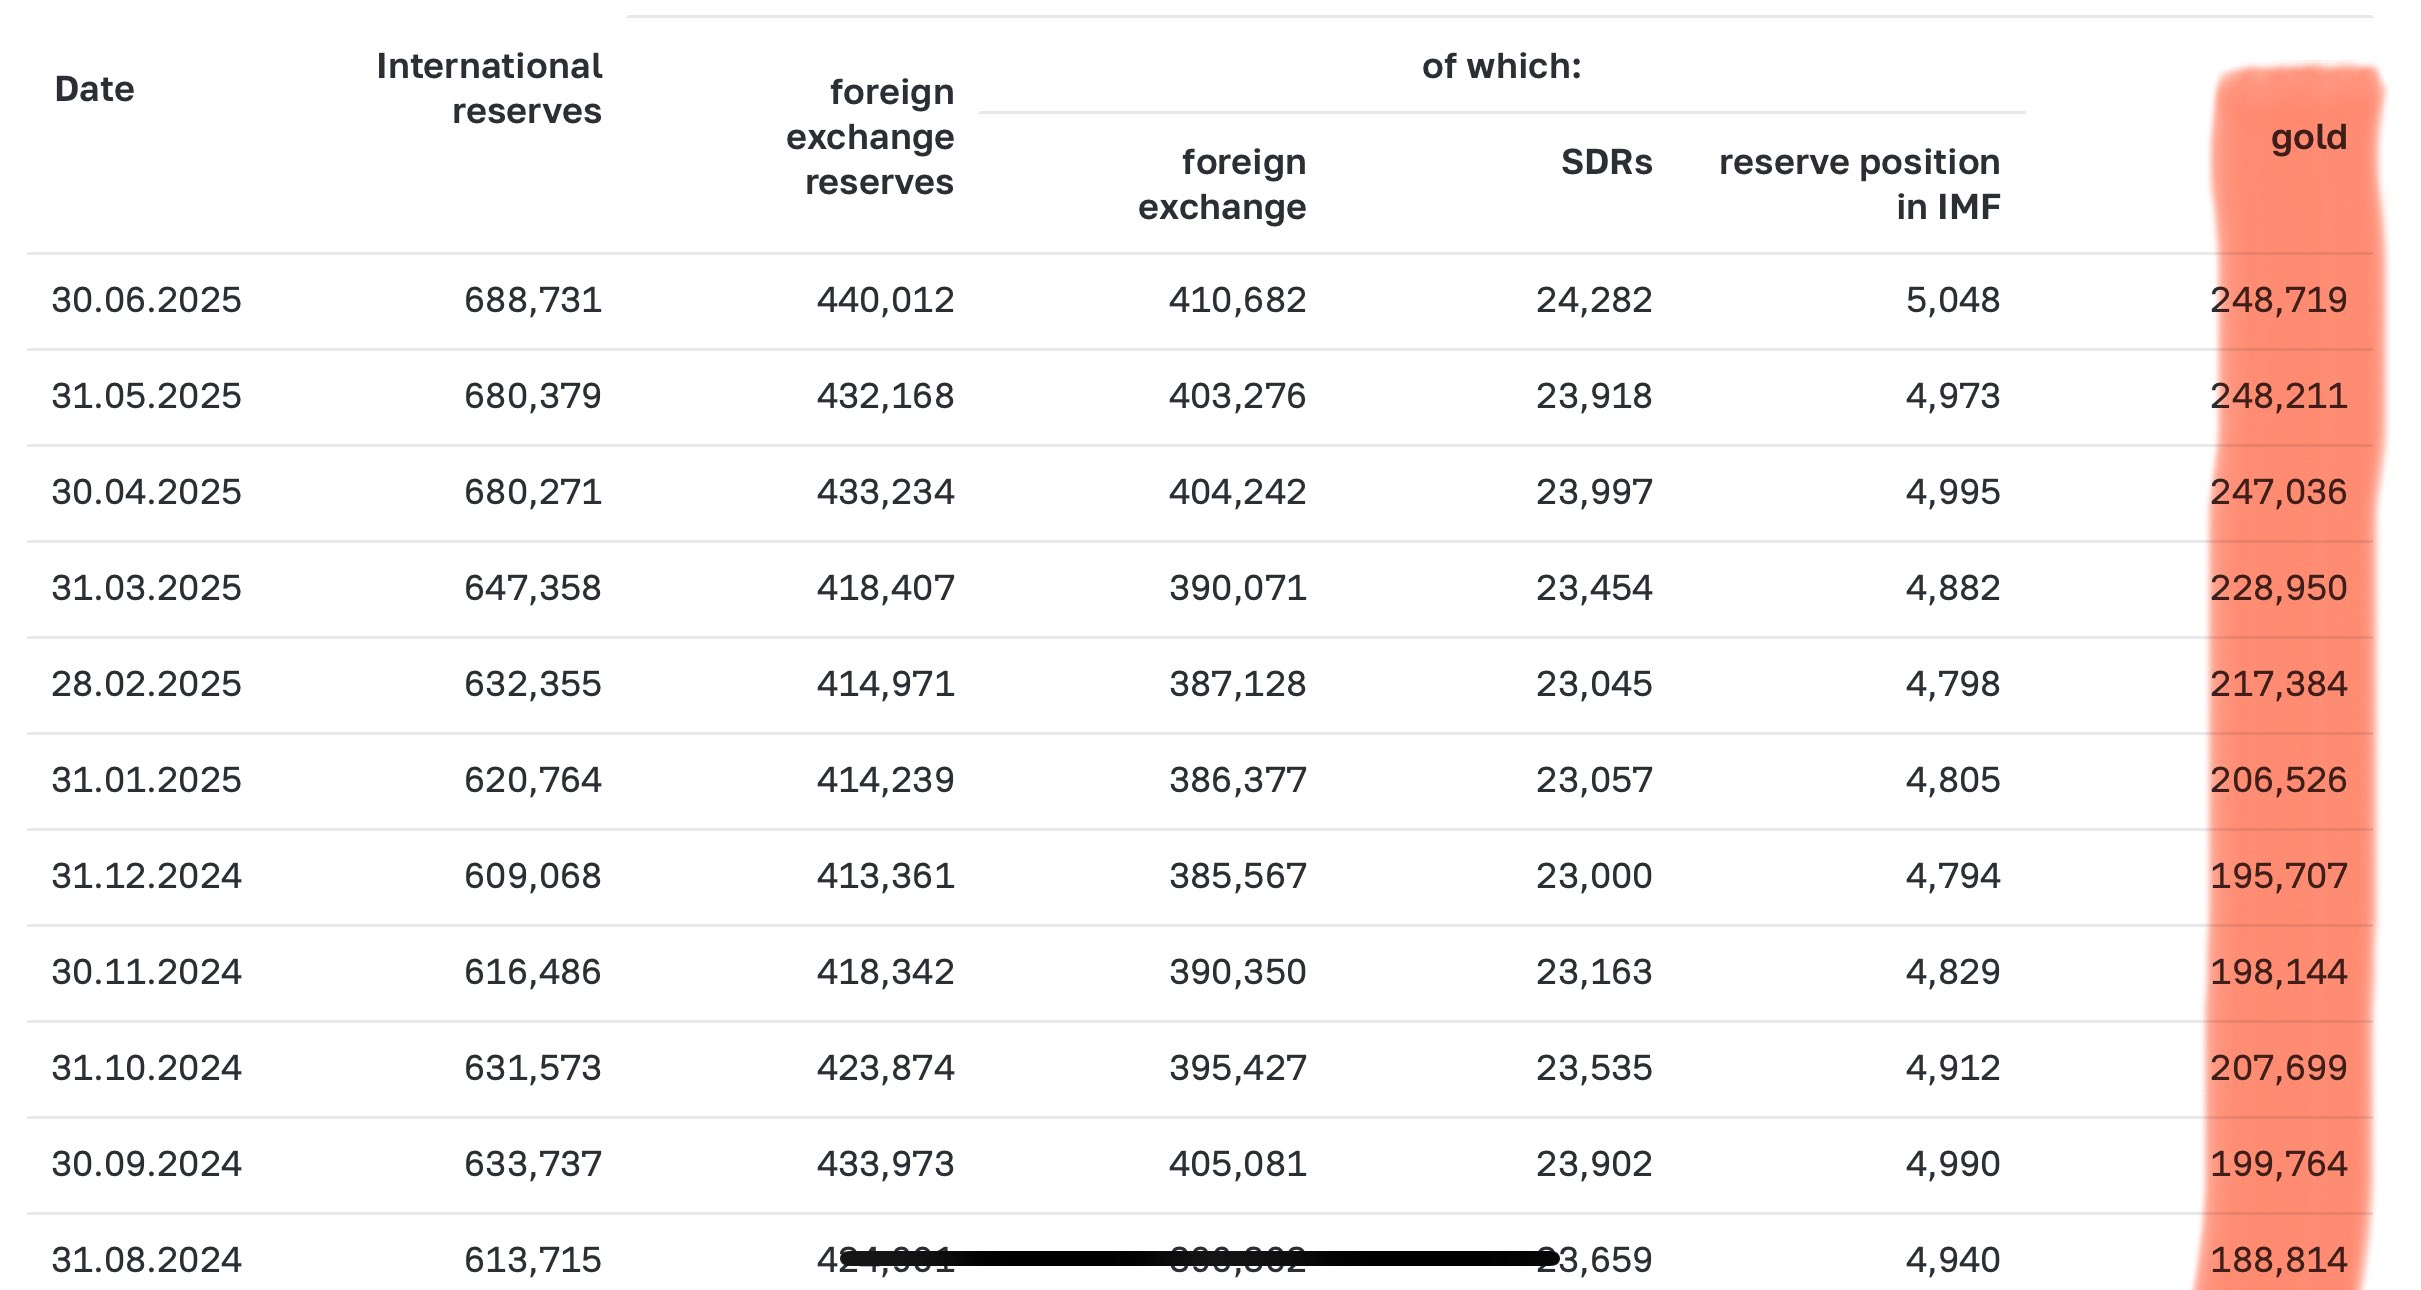Viewport: 2421px width, 1290px height.
Task: Select the 30.06.2025 date cell
Action: click(x=147, y=300)
